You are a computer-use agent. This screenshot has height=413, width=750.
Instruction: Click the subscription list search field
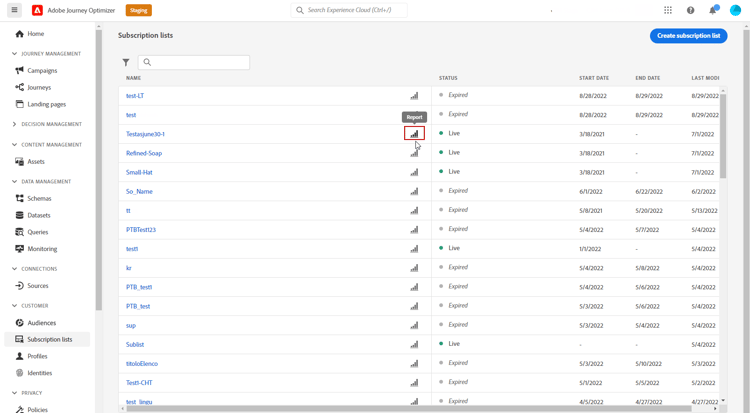[x=194, y=62]
